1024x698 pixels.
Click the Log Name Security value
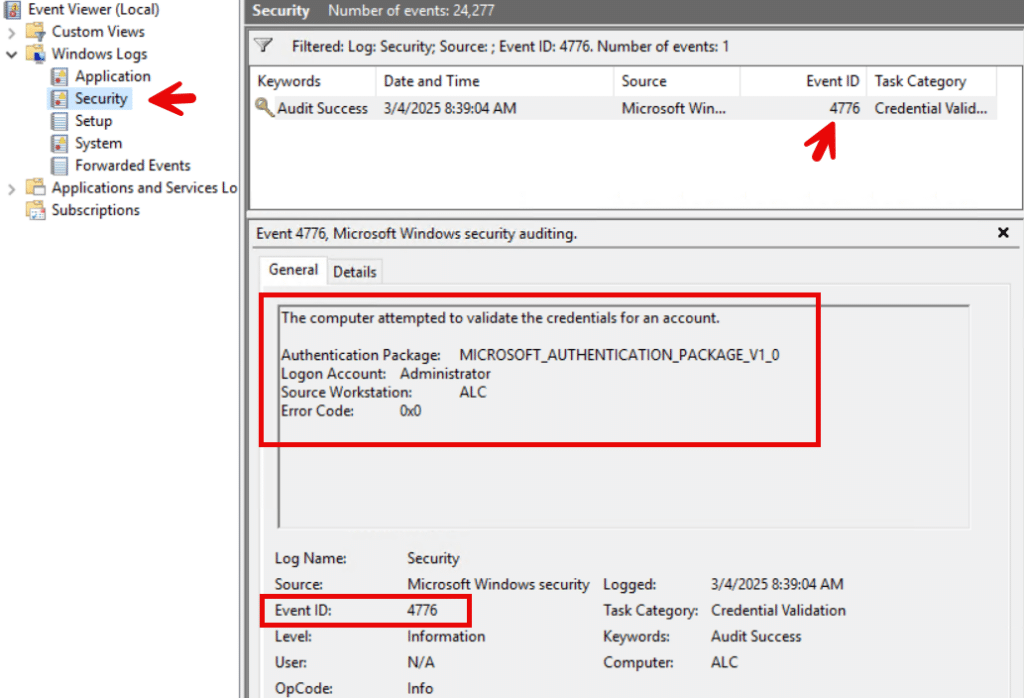click(433, 558)
